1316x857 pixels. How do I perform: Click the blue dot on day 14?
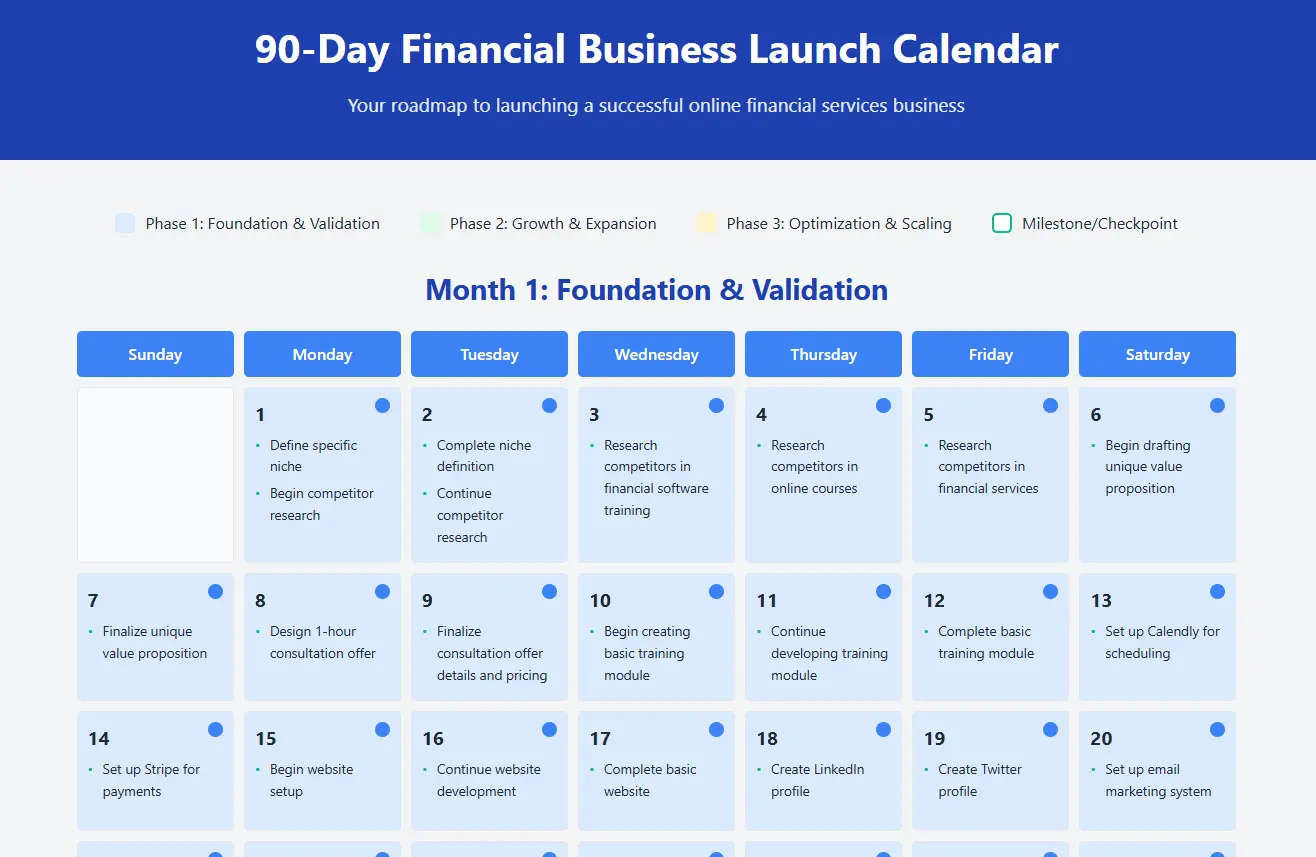point(215,729)
